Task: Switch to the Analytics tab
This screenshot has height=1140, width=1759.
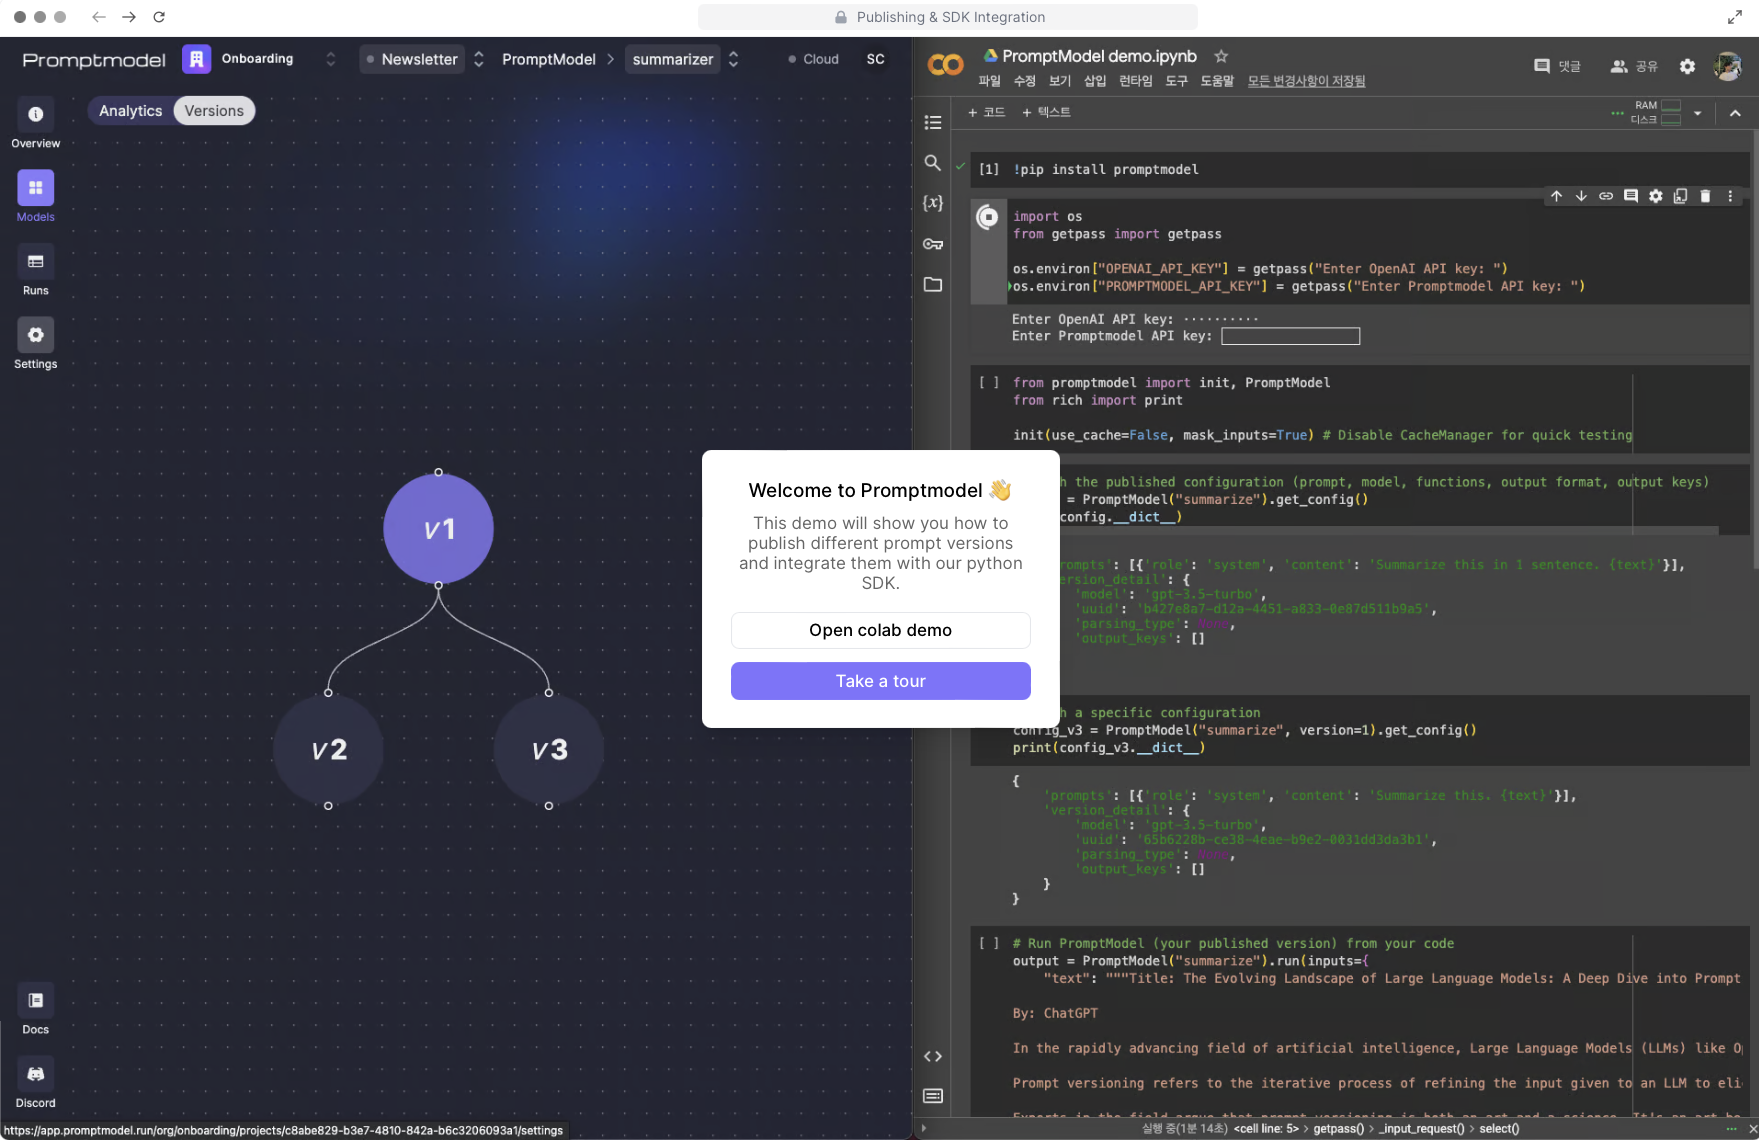Action: [x=130, y=110]
